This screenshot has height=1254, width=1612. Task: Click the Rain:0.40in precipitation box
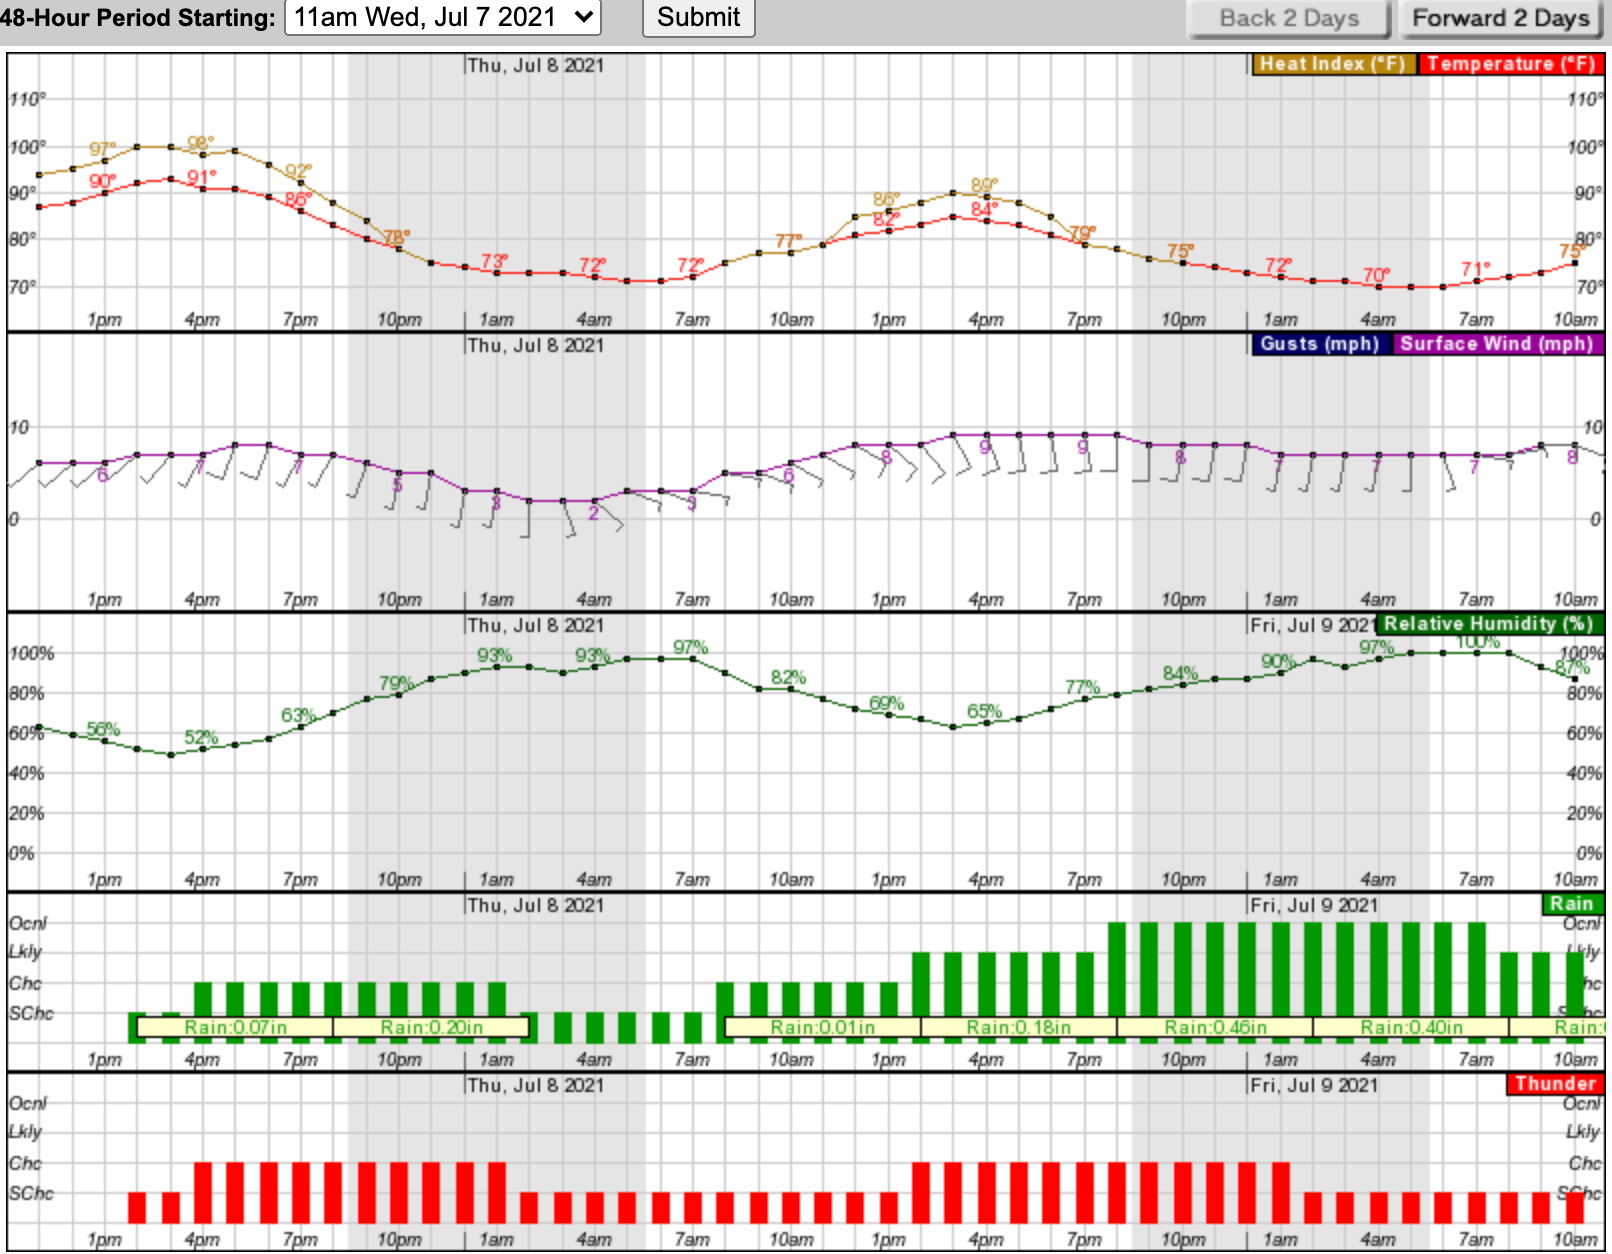click(1411, 1027)
